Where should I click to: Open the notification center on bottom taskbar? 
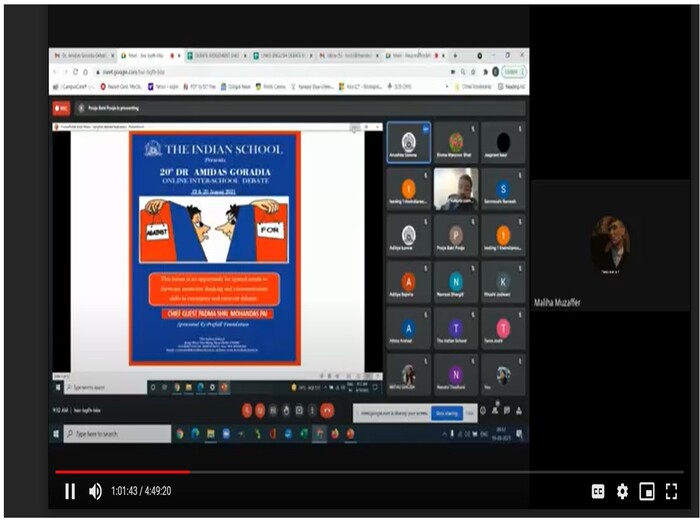tap(520, 434)
